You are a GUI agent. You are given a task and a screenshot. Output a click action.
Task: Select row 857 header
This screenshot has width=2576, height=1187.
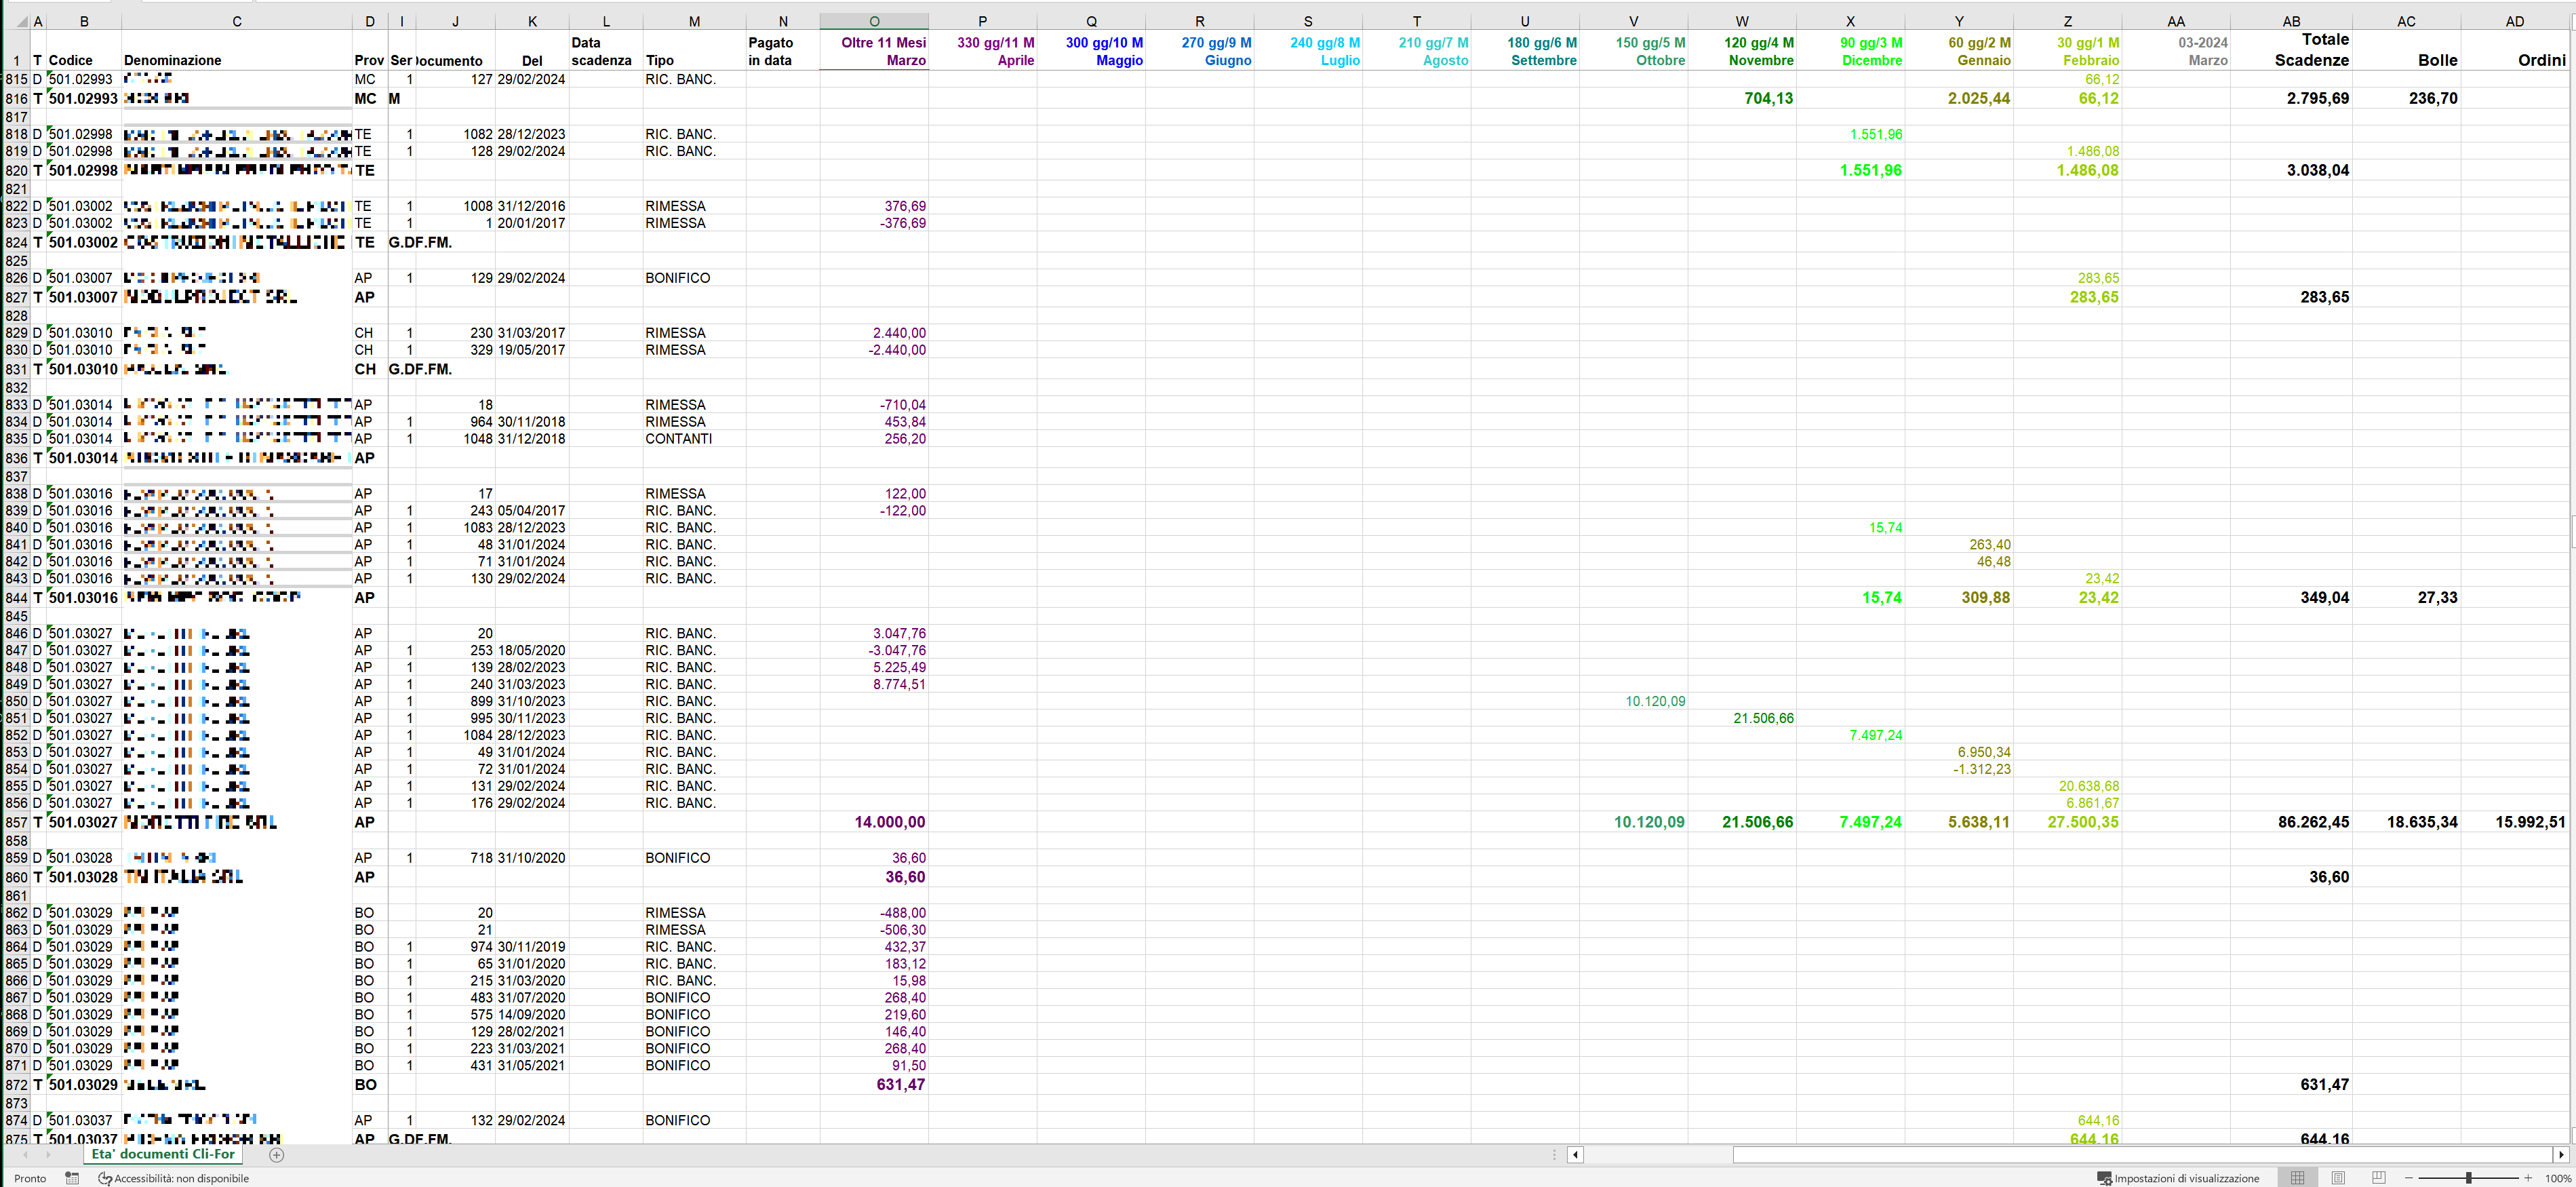(x=16, y=822)
